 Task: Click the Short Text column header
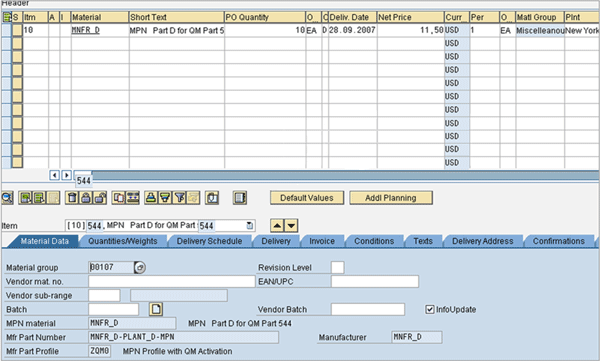pos(176,17)
